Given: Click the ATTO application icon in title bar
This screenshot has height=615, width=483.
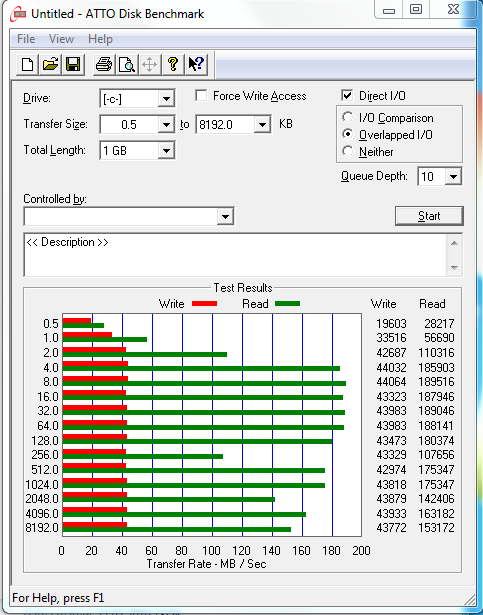Looking at the screenshot, I should click(18, 14).
